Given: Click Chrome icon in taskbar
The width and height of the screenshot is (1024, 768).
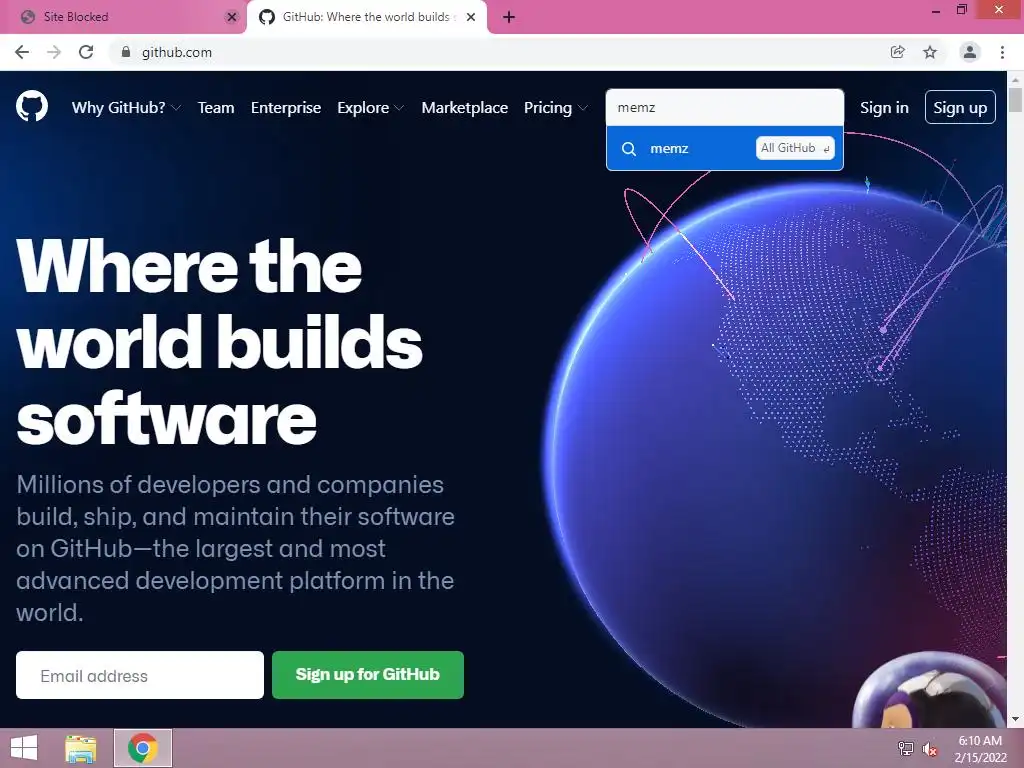Looking at the screenshot, I should tap(143, 748).
